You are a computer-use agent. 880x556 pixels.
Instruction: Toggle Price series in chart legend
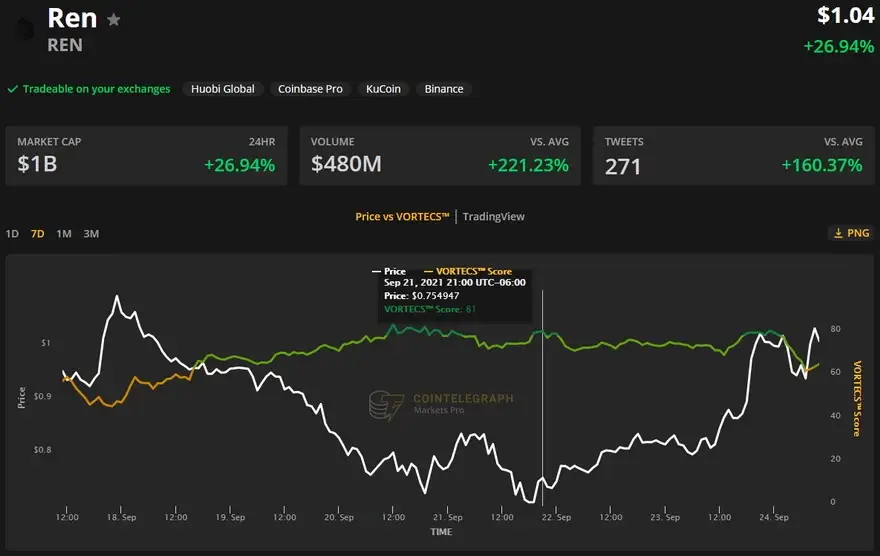pos(389,272)
